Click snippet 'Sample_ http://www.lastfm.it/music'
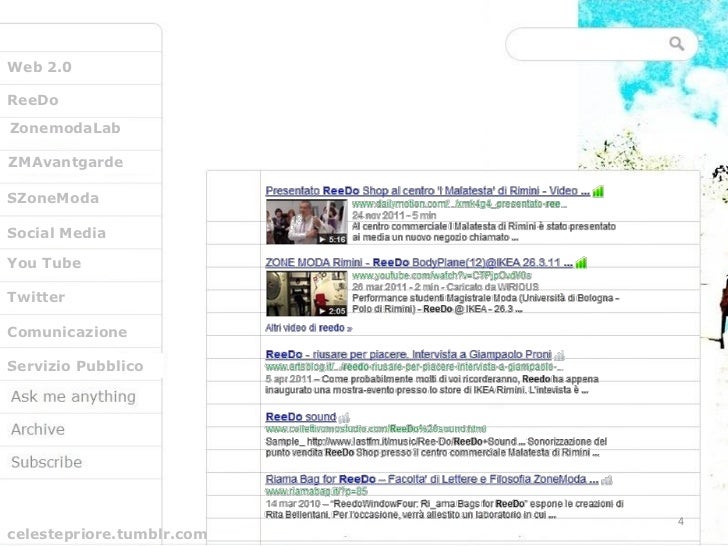Viewport: 728px width, 546px height. (436, 447)
